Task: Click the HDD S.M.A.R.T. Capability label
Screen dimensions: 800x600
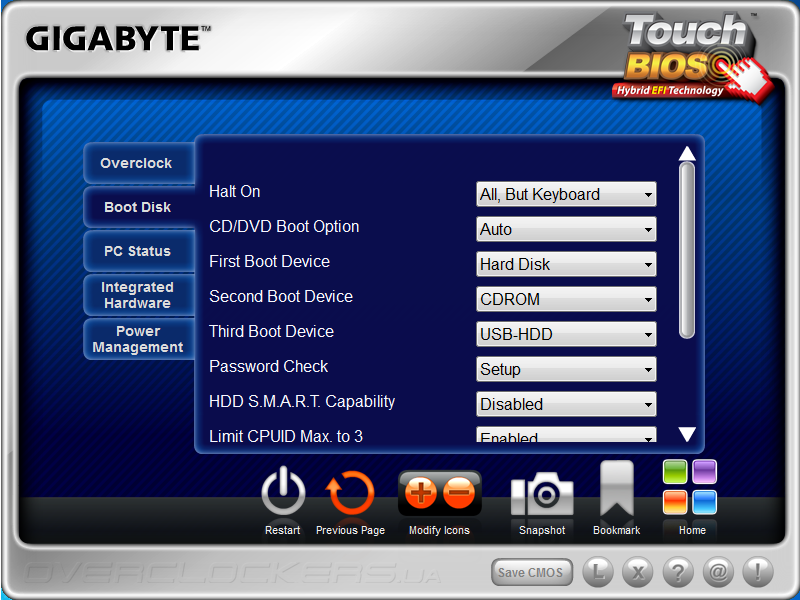Action: pos(302,402)
